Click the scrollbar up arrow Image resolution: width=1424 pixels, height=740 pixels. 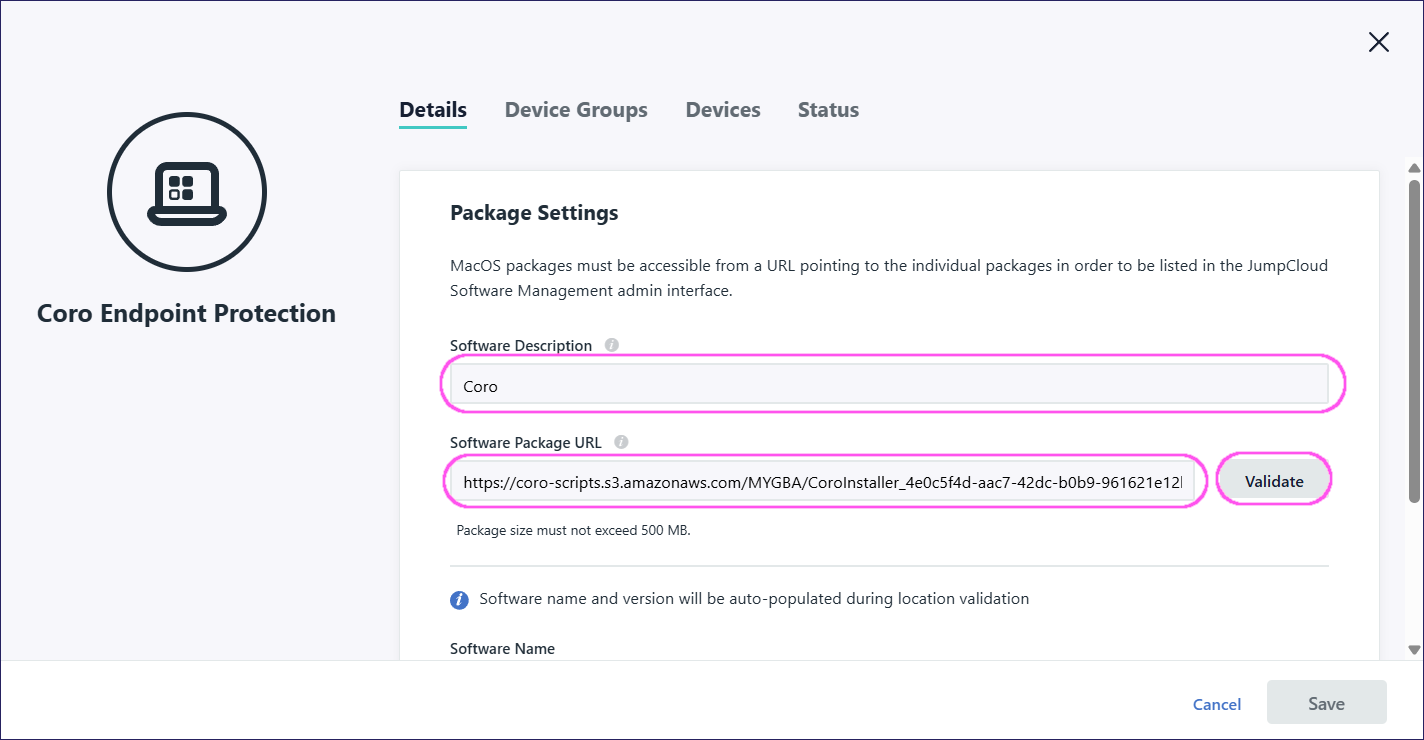pos(1414,168)
